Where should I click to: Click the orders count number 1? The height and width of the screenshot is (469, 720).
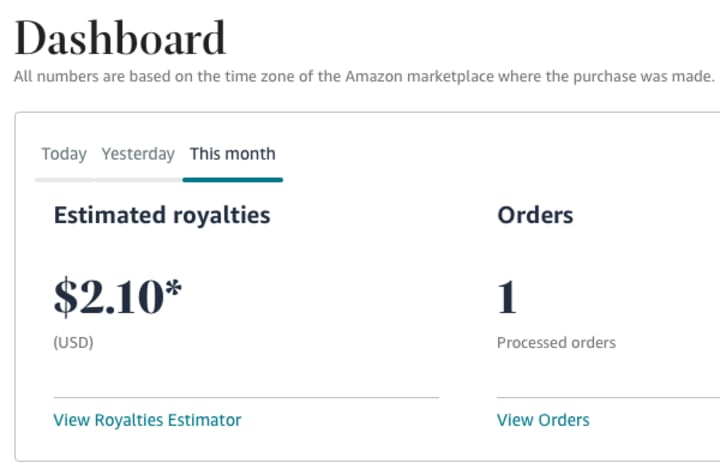tap(507, 297)
